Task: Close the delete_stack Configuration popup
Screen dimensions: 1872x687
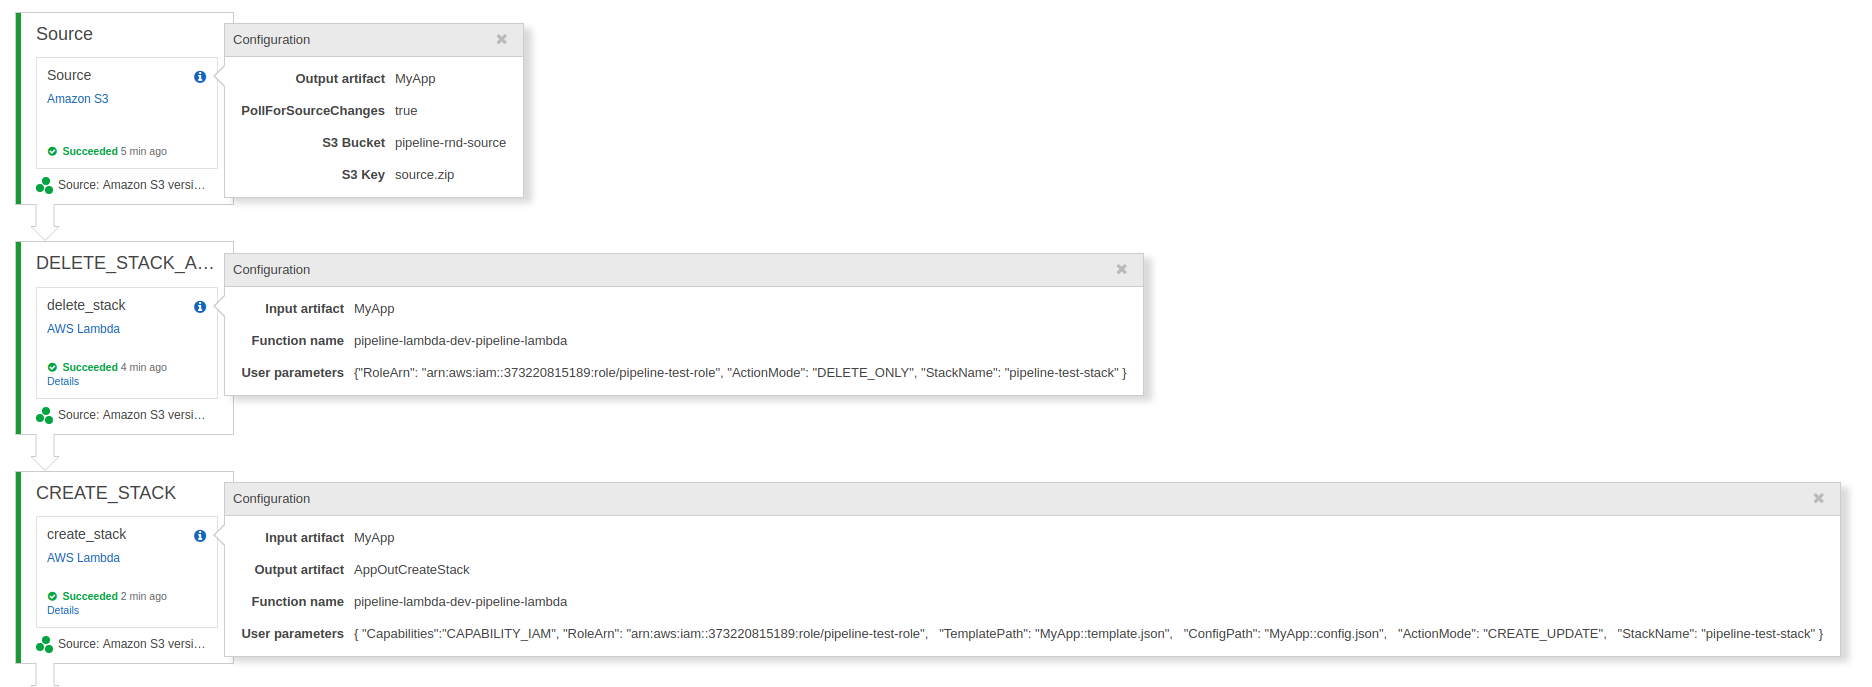Action: point(1122,269)
